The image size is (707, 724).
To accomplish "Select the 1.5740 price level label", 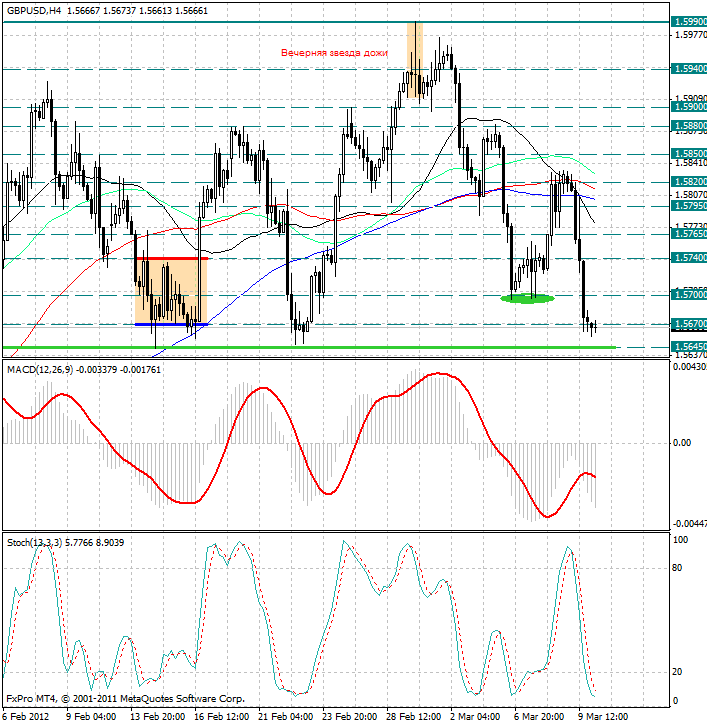I will [689, 258].
